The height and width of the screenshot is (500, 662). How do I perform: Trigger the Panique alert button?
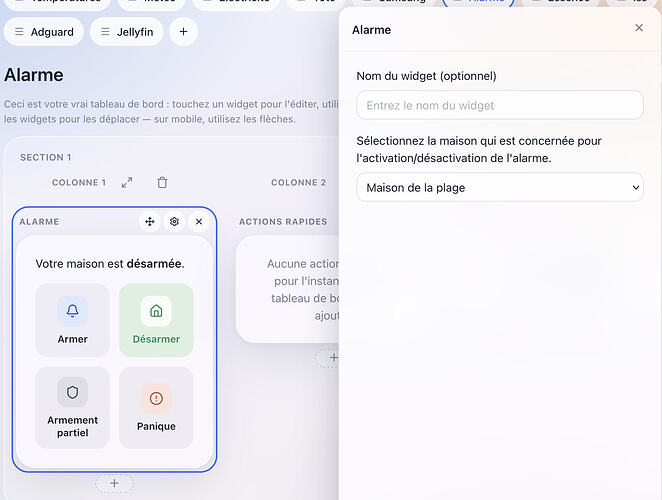(156, 408)
